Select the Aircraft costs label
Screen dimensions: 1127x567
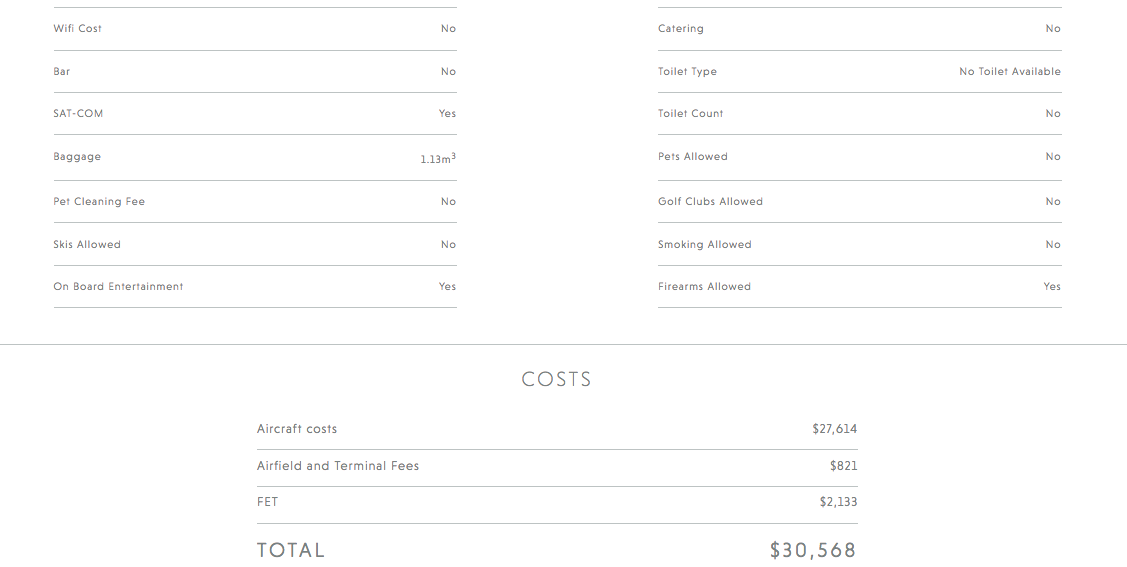point(297,429)
